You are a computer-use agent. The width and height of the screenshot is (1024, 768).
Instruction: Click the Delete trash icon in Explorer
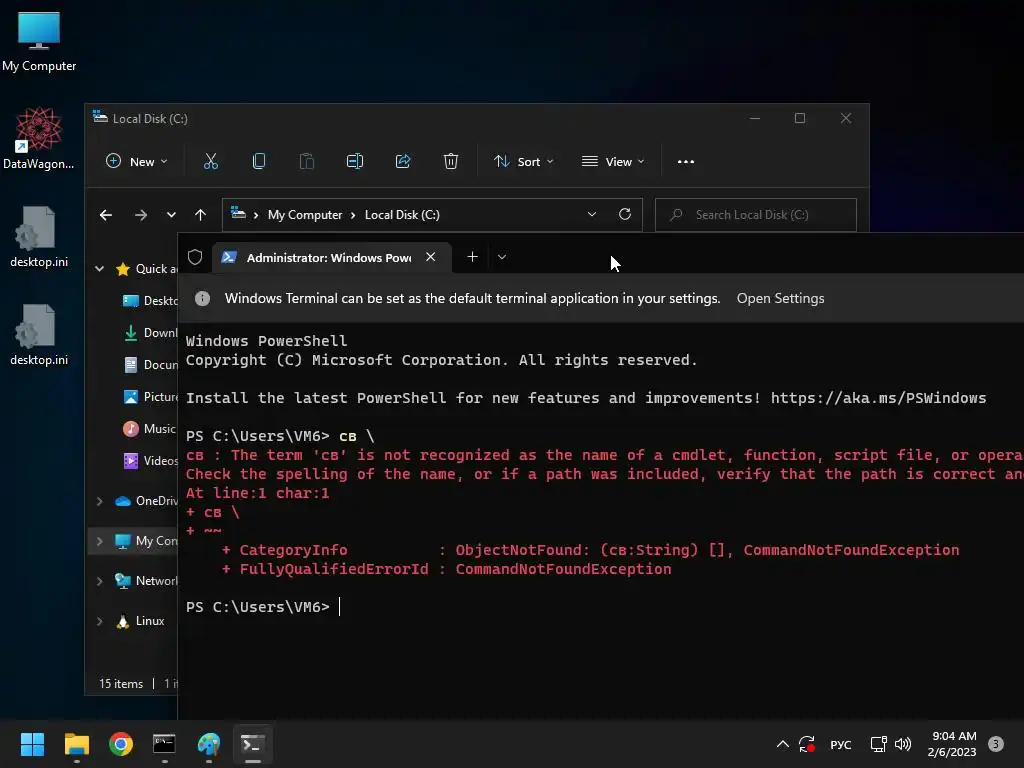click(x=451, y=161)
